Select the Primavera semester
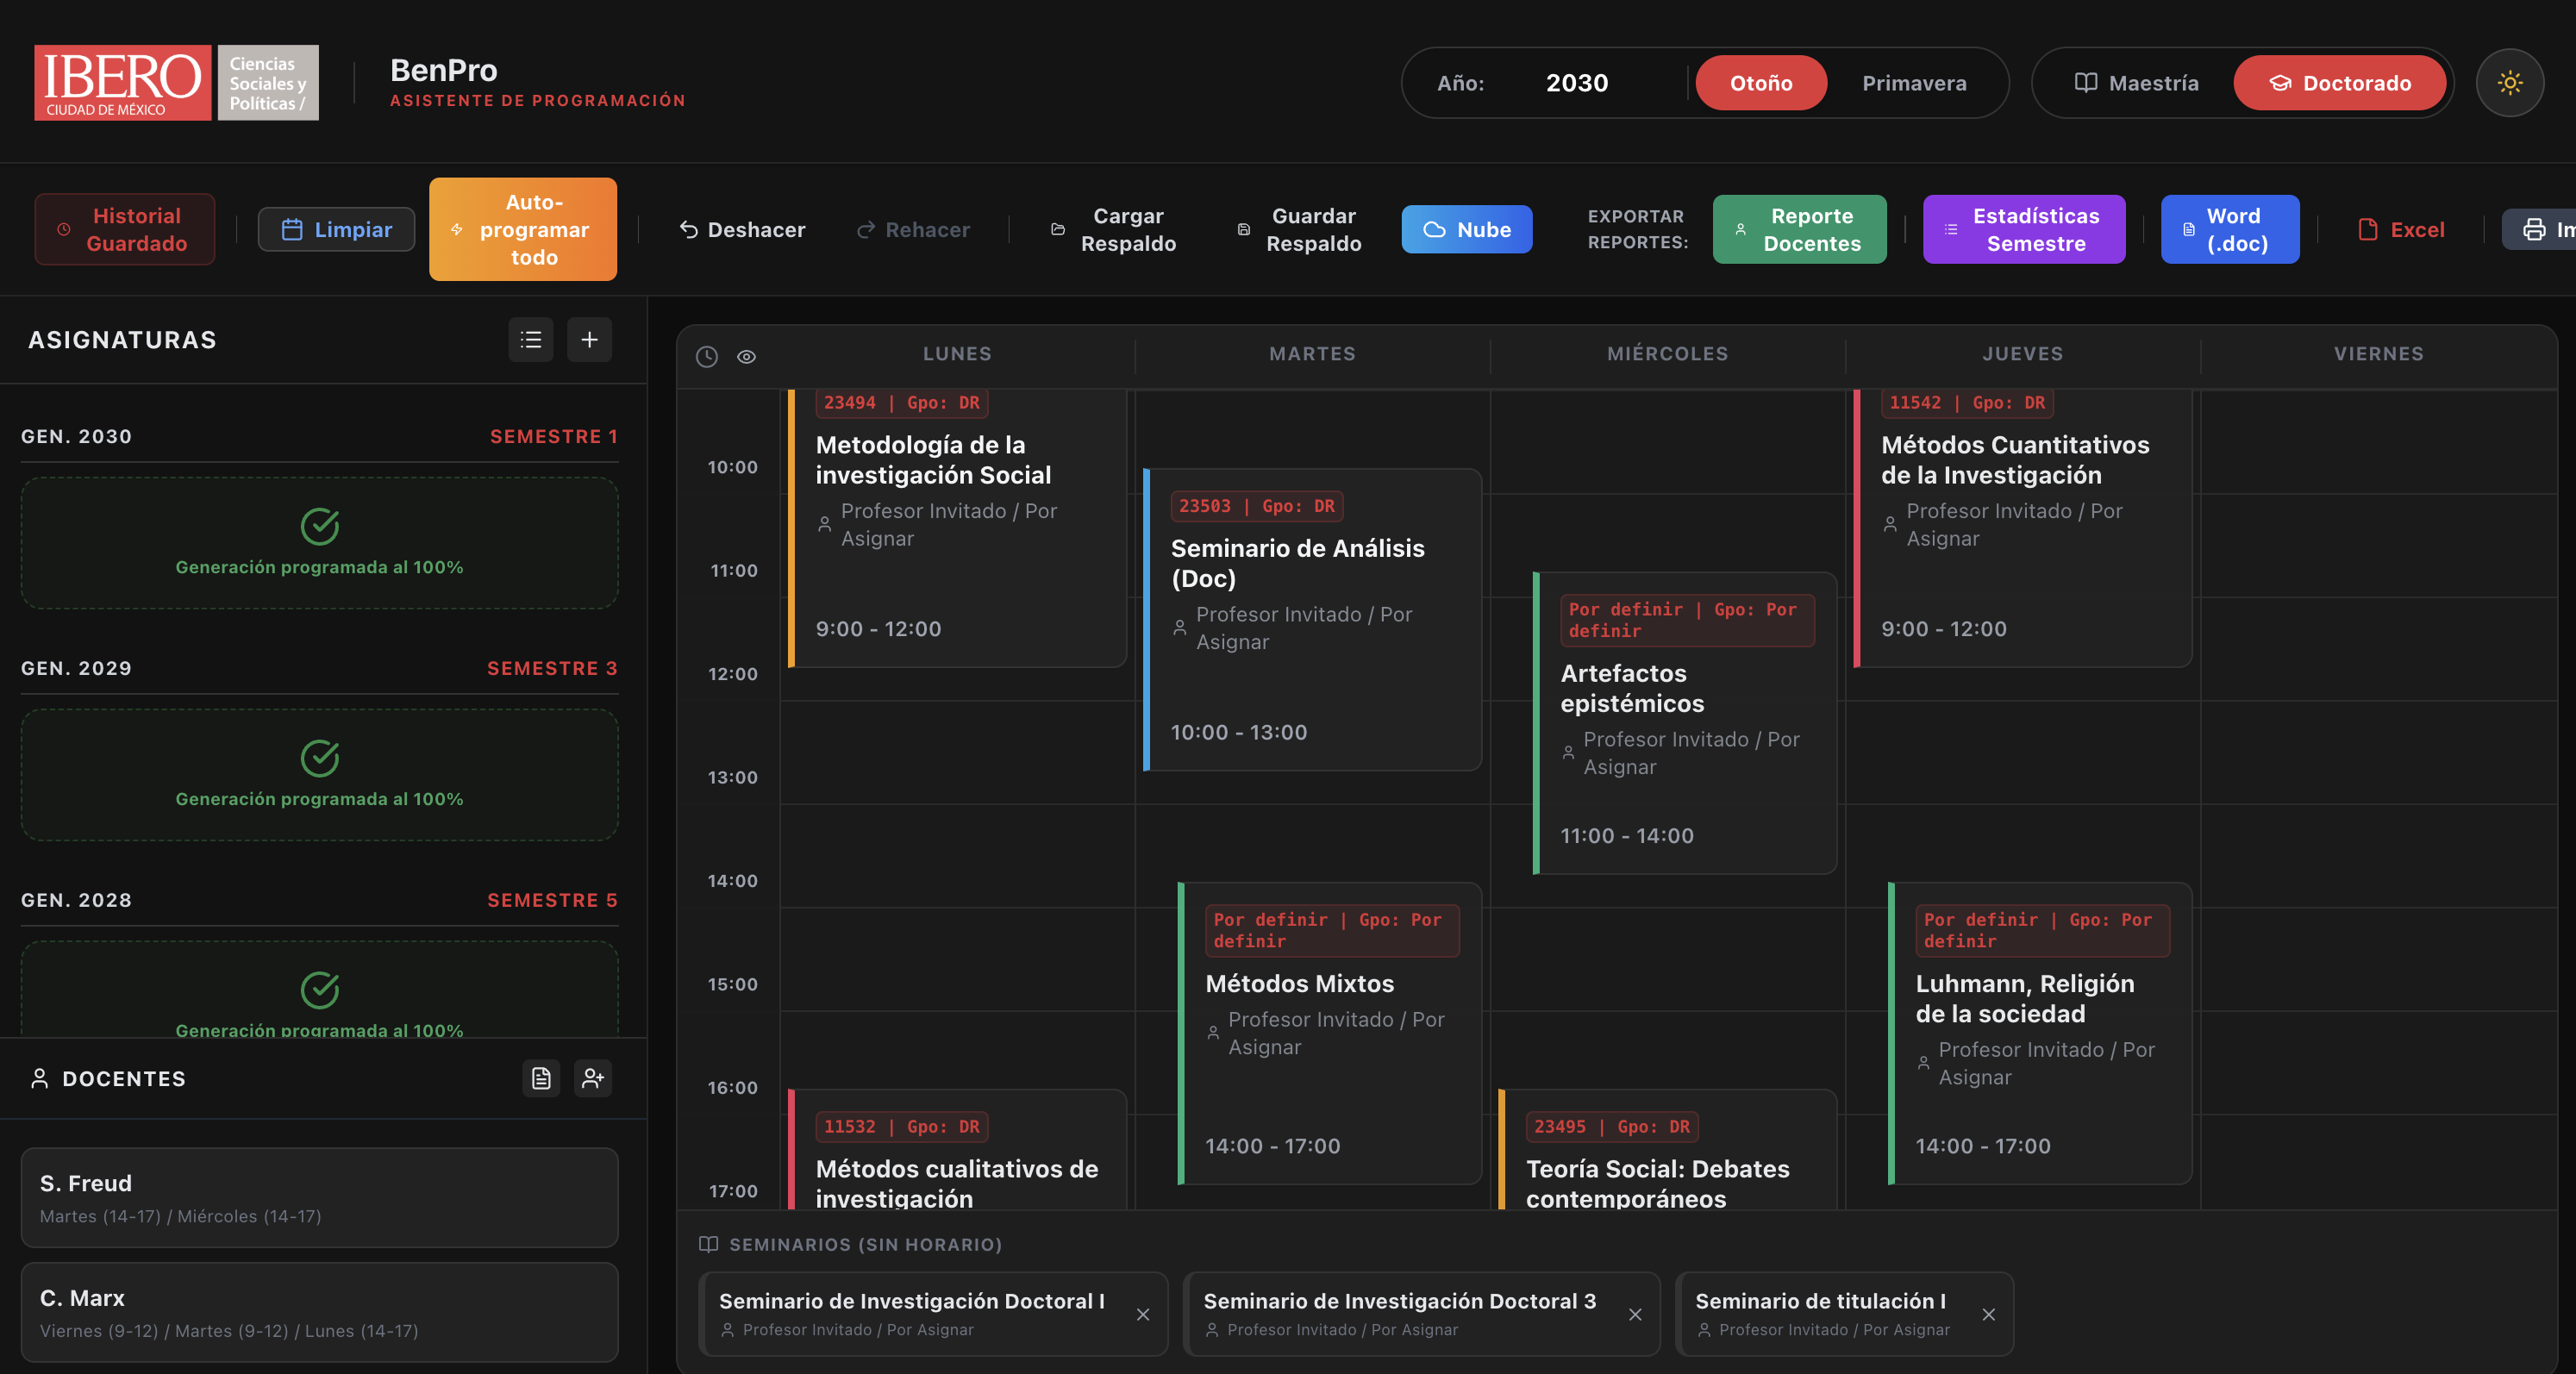This screenshot has width=2576, height=1374. (x=1914, y=83)
